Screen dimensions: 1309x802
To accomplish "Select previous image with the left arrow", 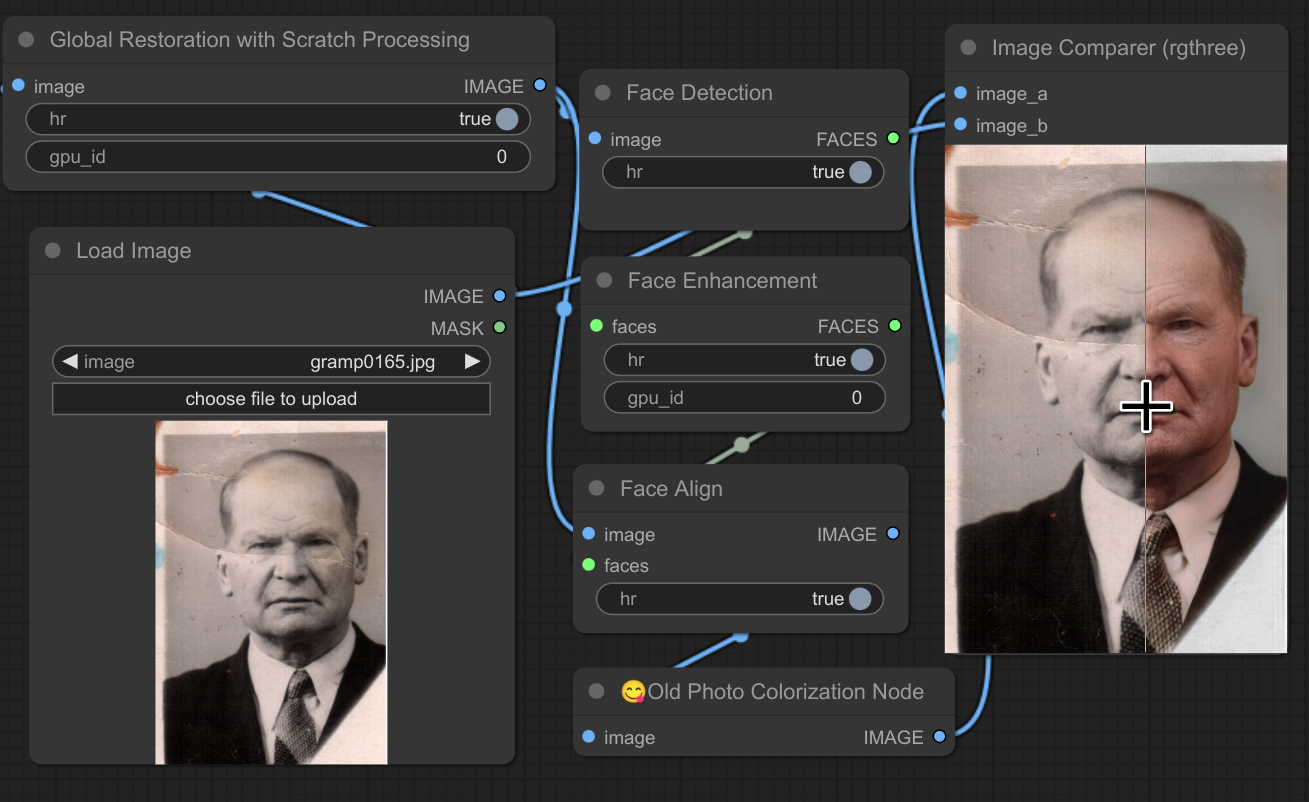I will point(70,362).
